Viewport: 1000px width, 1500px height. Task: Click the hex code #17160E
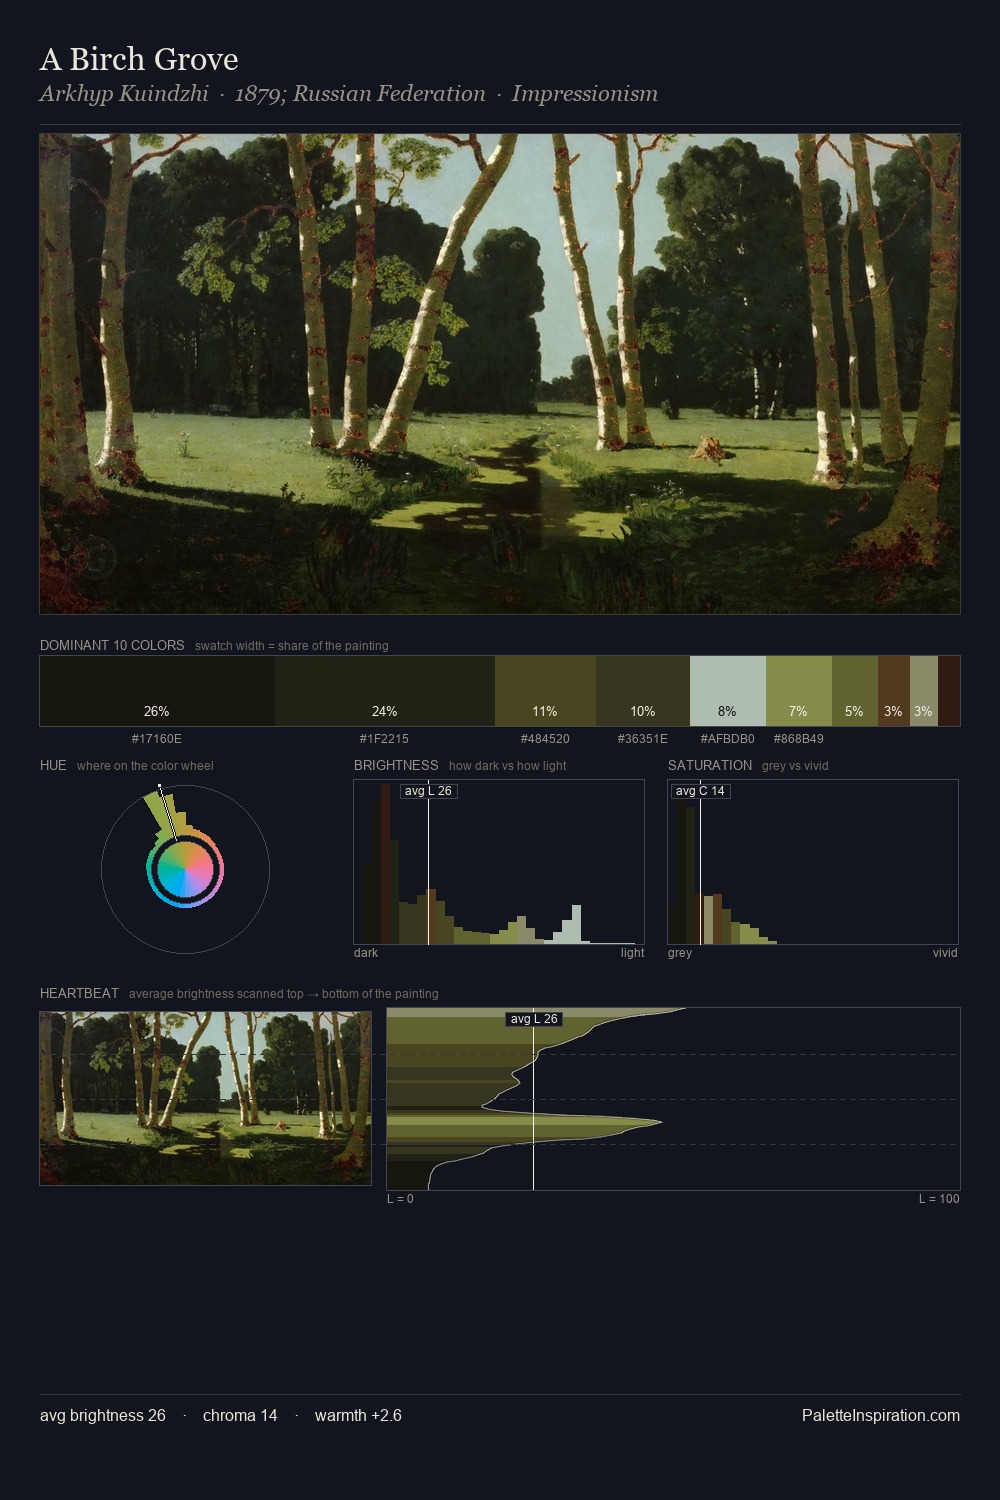[157, 739]
